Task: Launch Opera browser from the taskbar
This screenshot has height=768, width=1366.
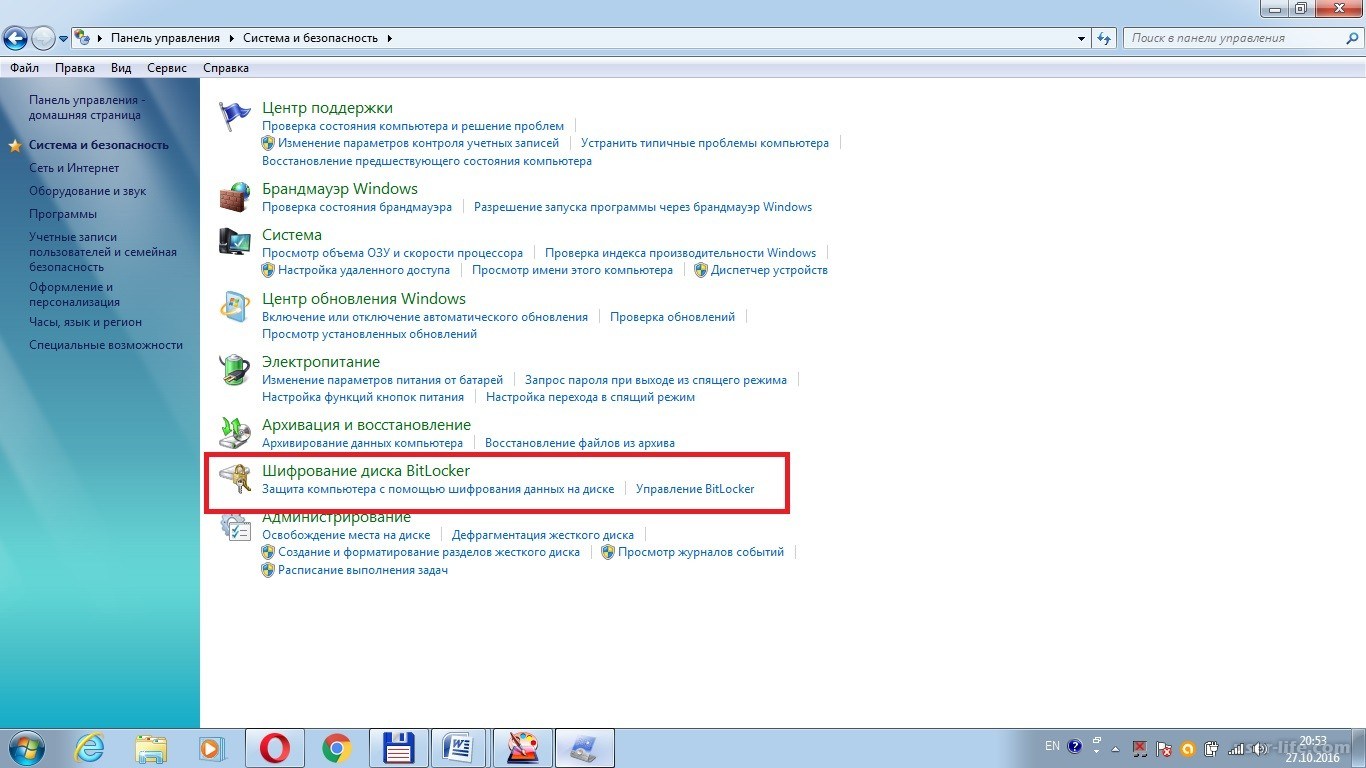Action: 276,748
